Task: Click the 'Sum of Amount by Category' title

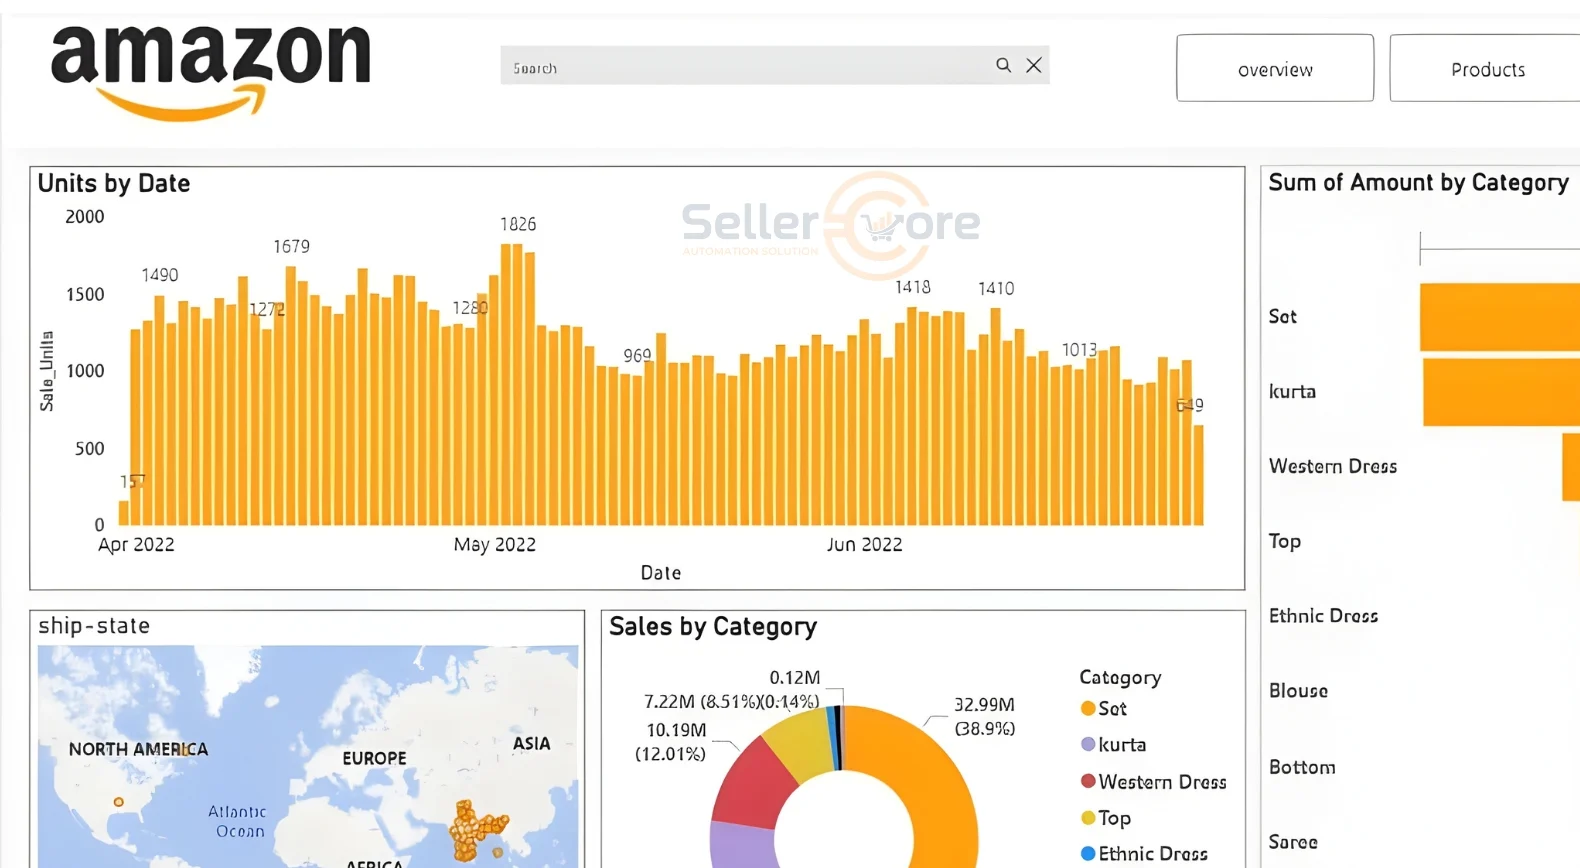Action: click(1418, 183)
